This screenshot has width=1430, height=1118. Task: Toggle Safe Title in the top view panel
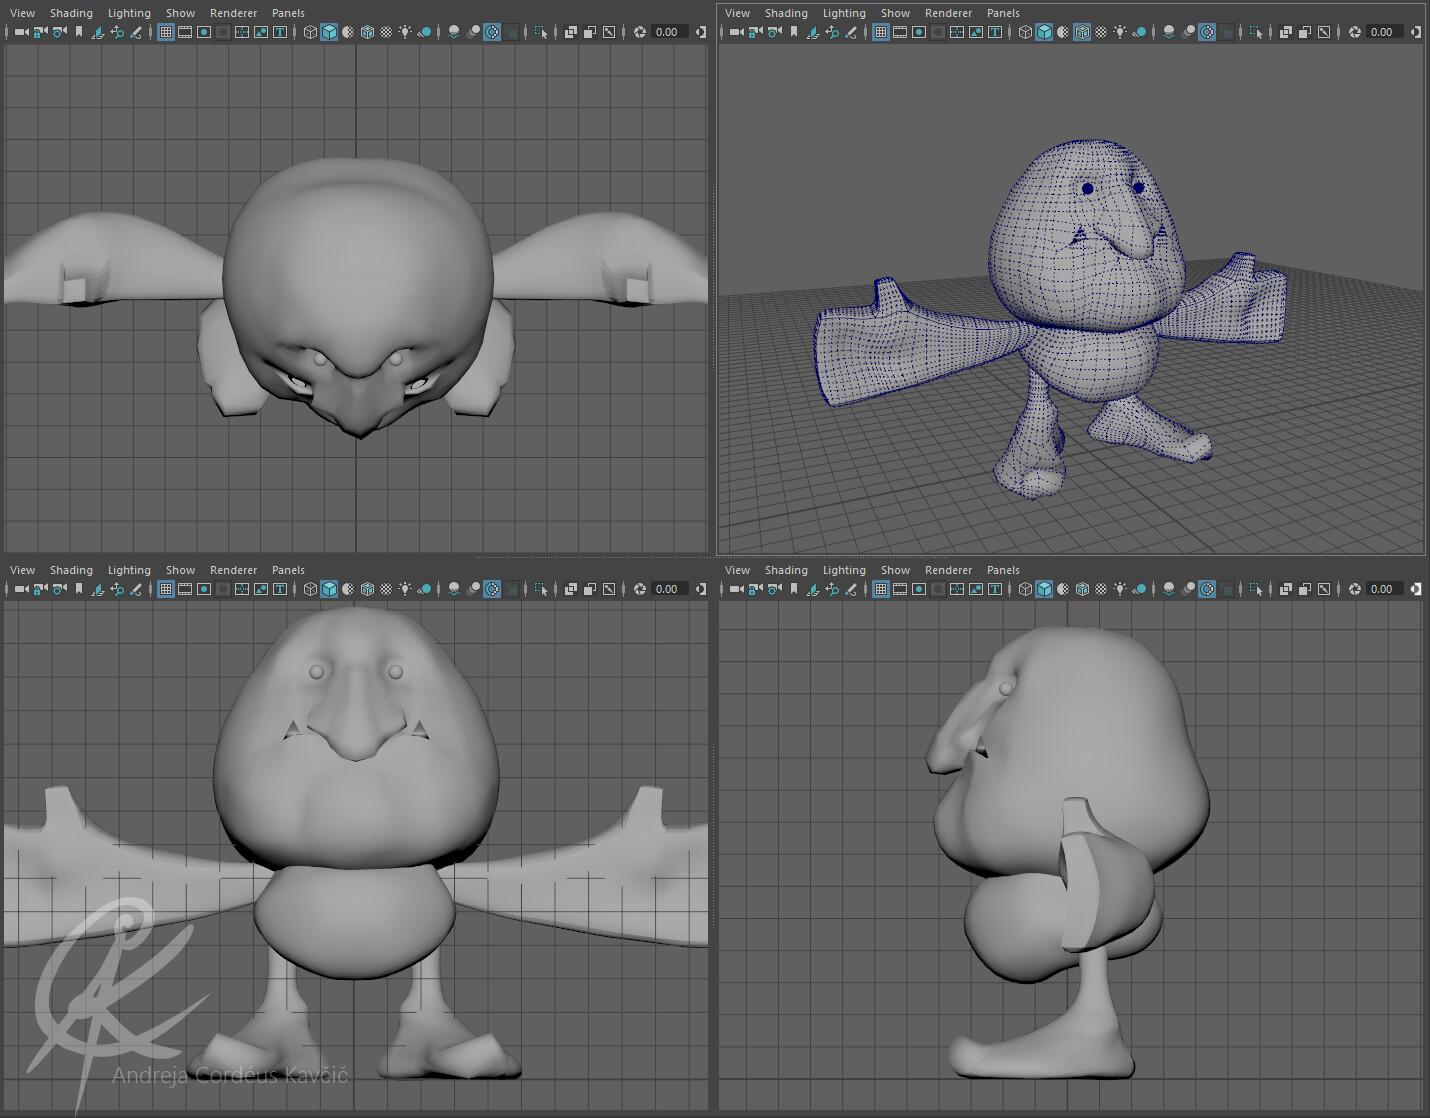[280, 32]
